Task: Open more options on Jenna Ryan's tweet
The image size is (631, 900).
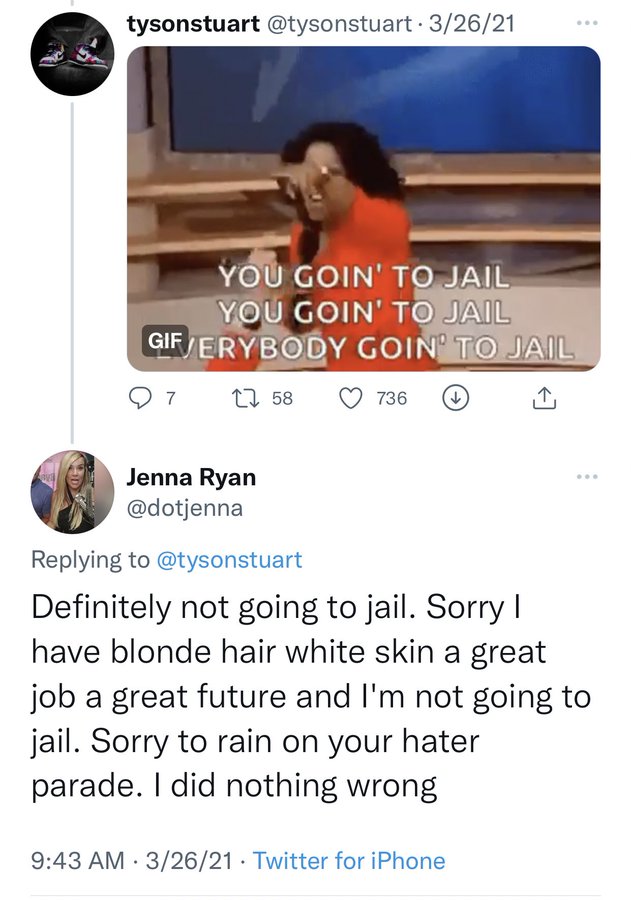Action: (x=587, y=477)
